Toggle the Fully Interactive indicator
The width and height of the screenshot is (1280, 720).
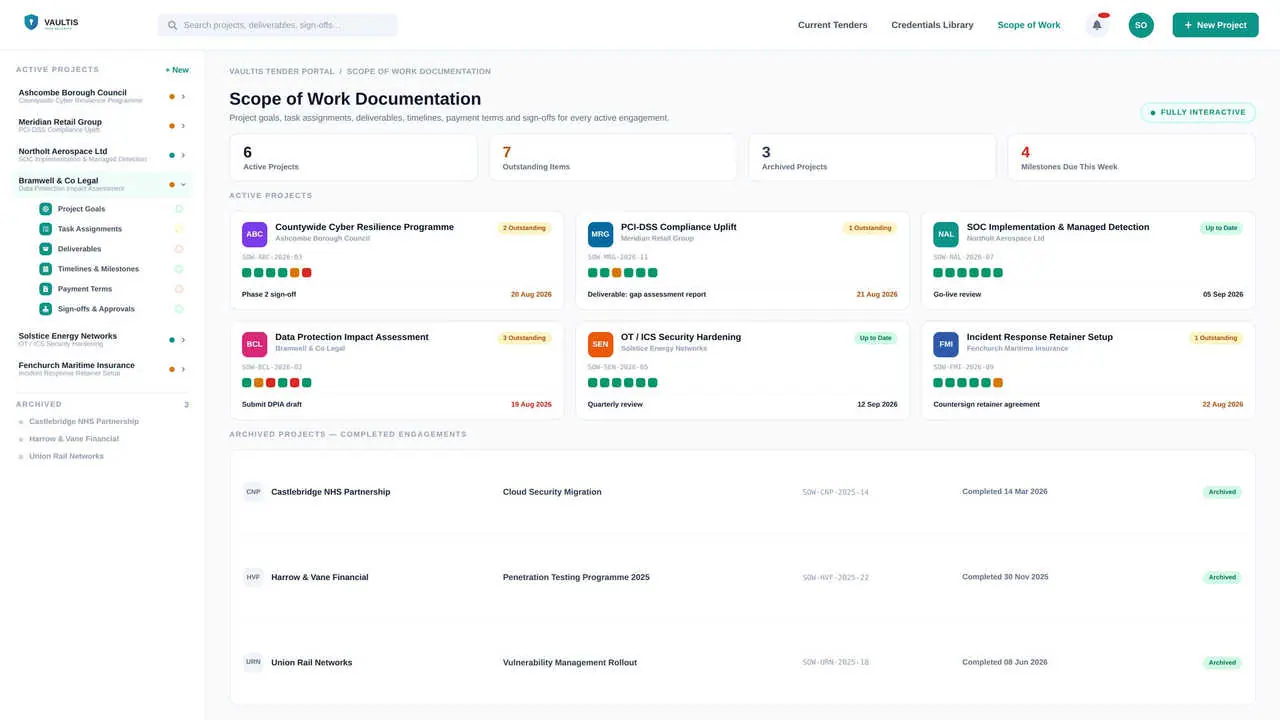pyautogui.click(x=1198, y=112)
